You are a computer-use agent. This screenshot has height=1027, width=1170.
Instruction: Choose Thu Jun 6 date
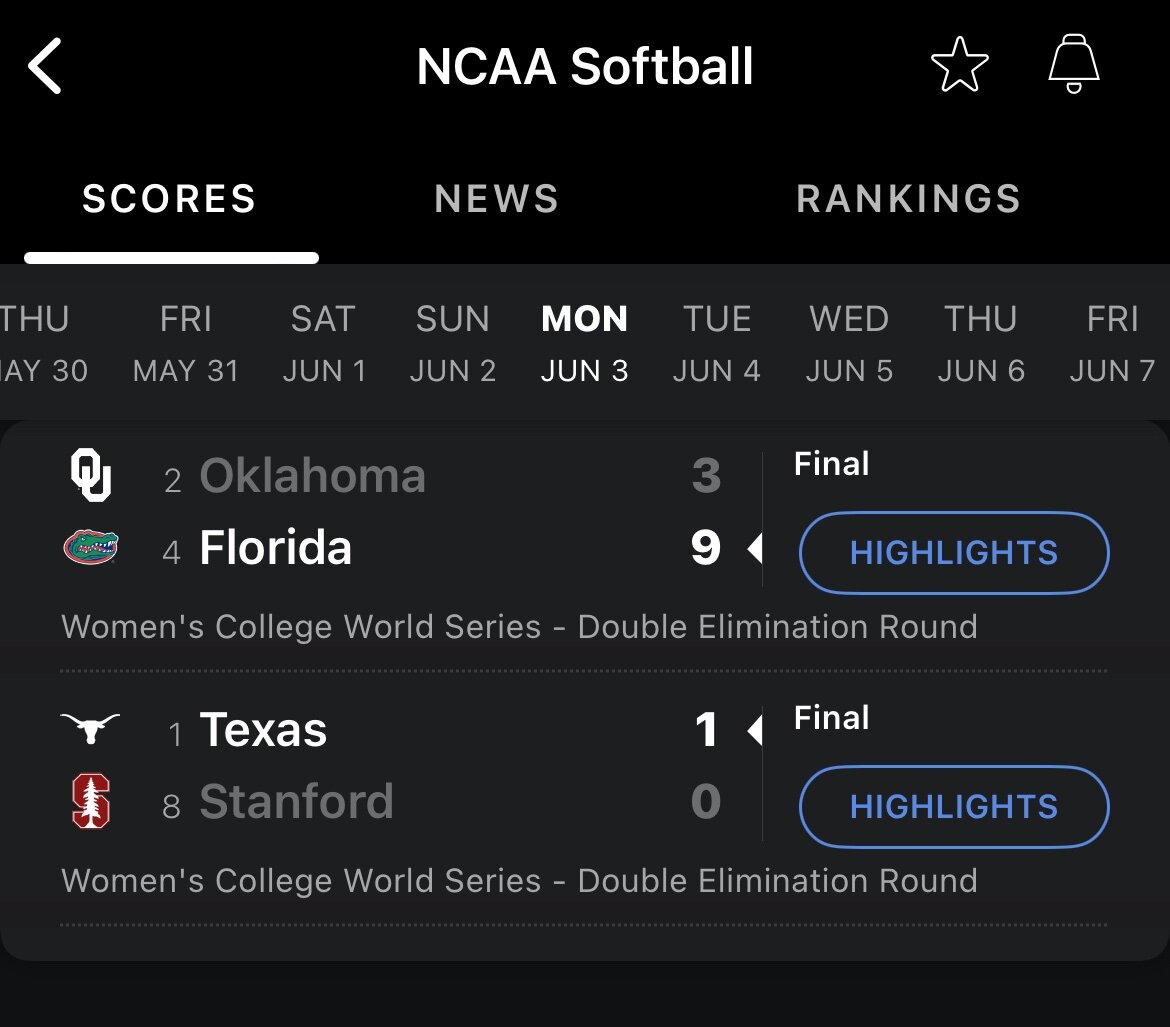[981, 344]
